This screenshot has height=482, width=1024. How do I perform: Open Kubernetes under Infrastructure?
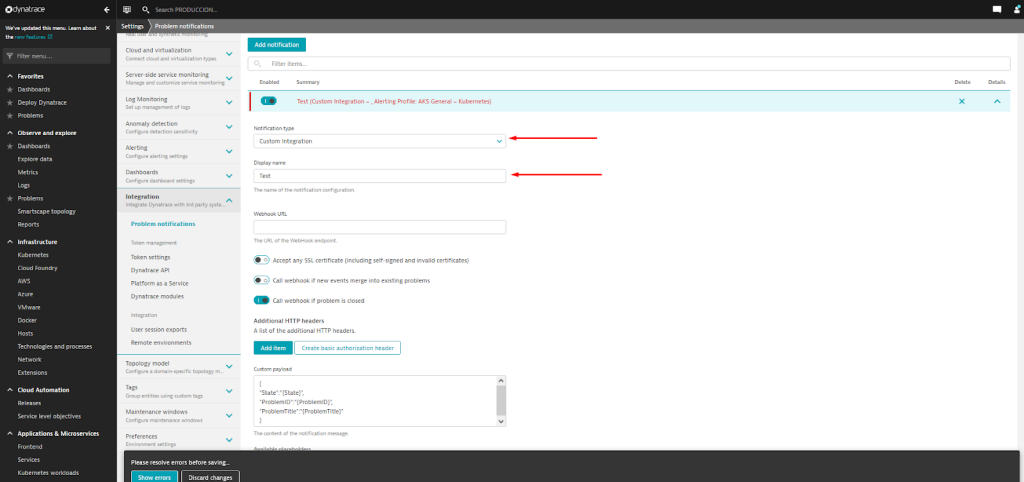click(x=34, y=255)
